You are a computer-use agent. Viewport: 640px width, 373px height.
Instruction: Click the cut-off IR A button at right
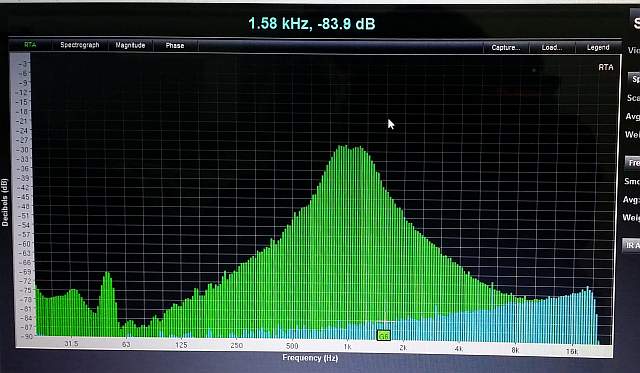pyautogui.click(x=631, y=245)
